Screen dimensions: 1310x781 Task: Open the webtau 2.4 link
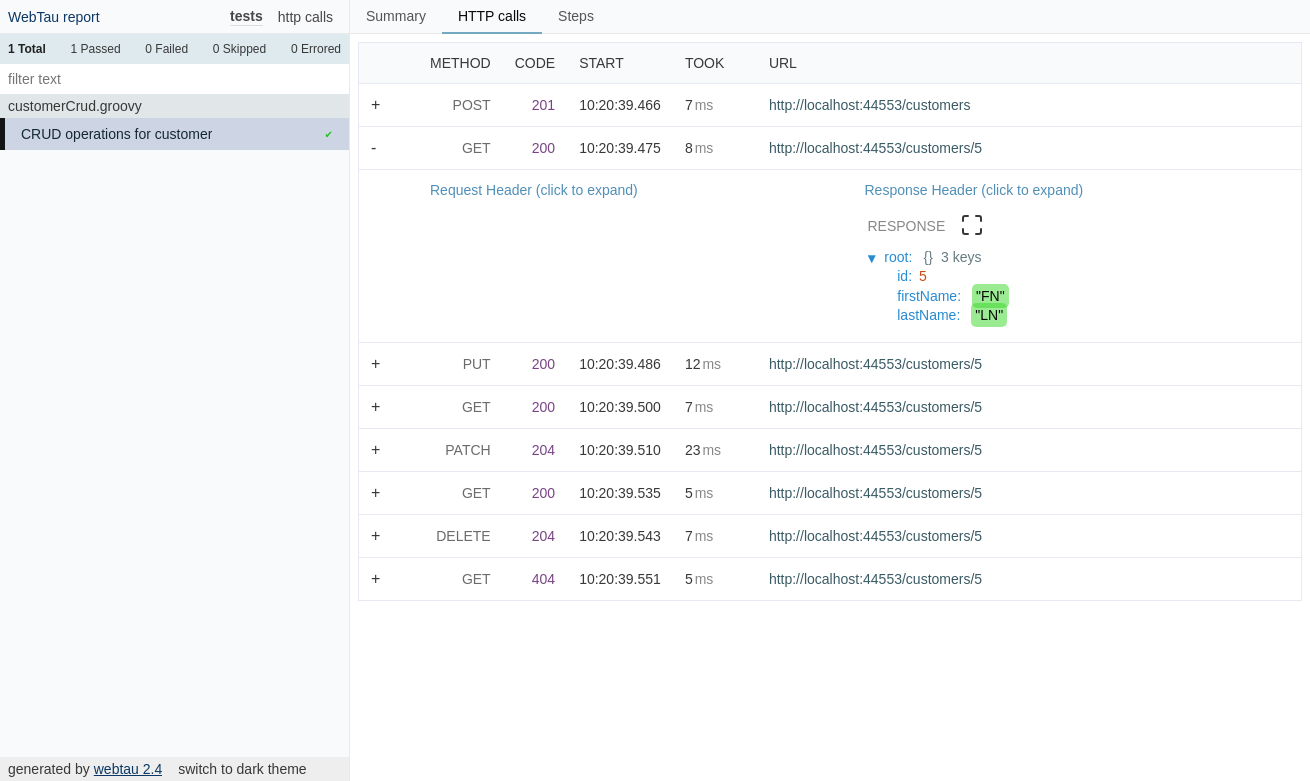(x=127, y=769)
